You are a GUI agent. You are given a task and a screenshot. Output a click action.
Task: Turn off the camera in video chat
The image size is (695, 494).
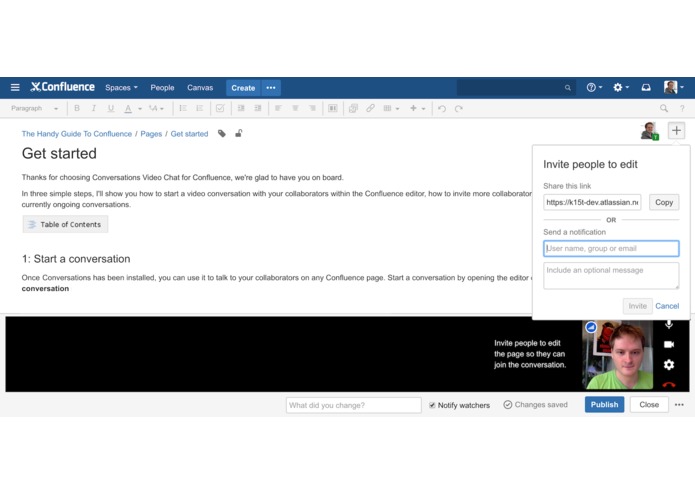coord(669,344)
